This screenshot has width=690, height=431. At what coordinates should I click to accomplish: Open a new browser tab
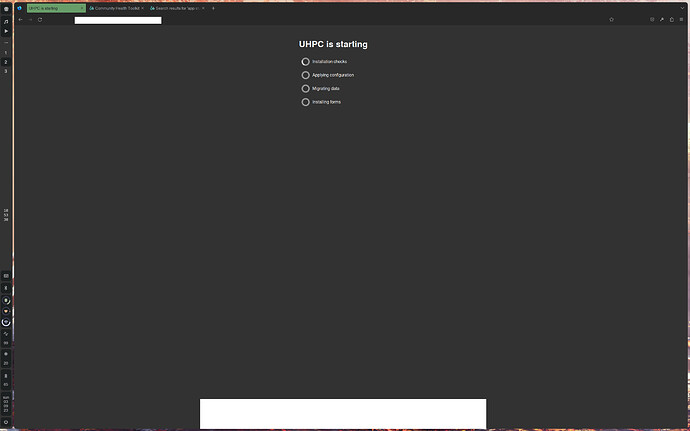[213, 8]
